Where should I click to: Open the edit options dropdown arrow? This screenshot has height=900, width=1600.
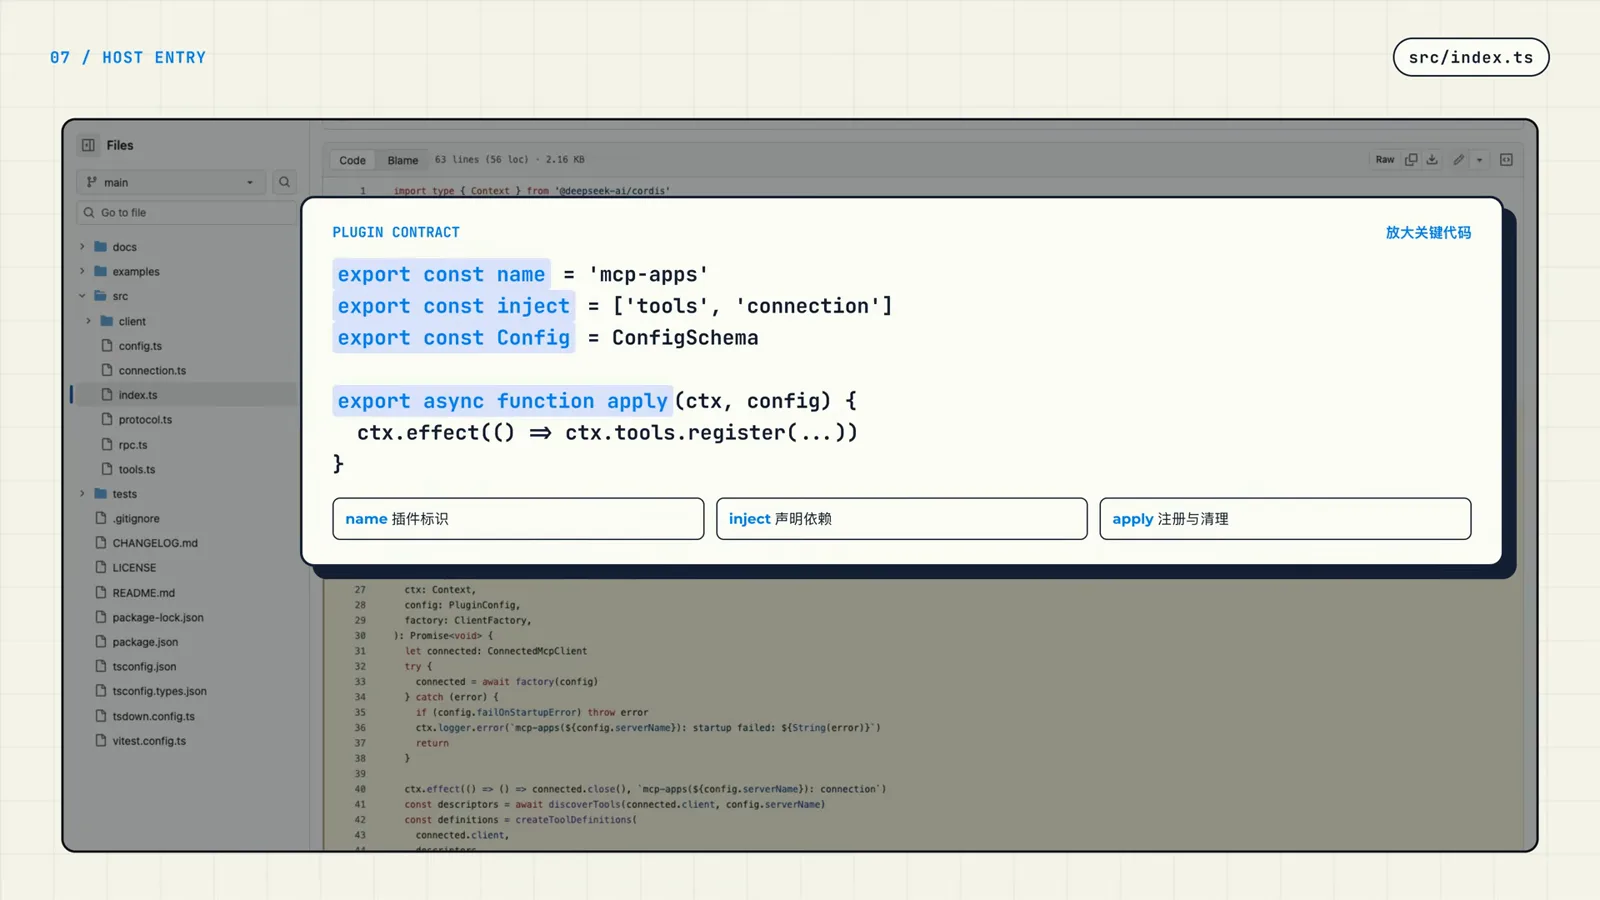coord(1480,160)
